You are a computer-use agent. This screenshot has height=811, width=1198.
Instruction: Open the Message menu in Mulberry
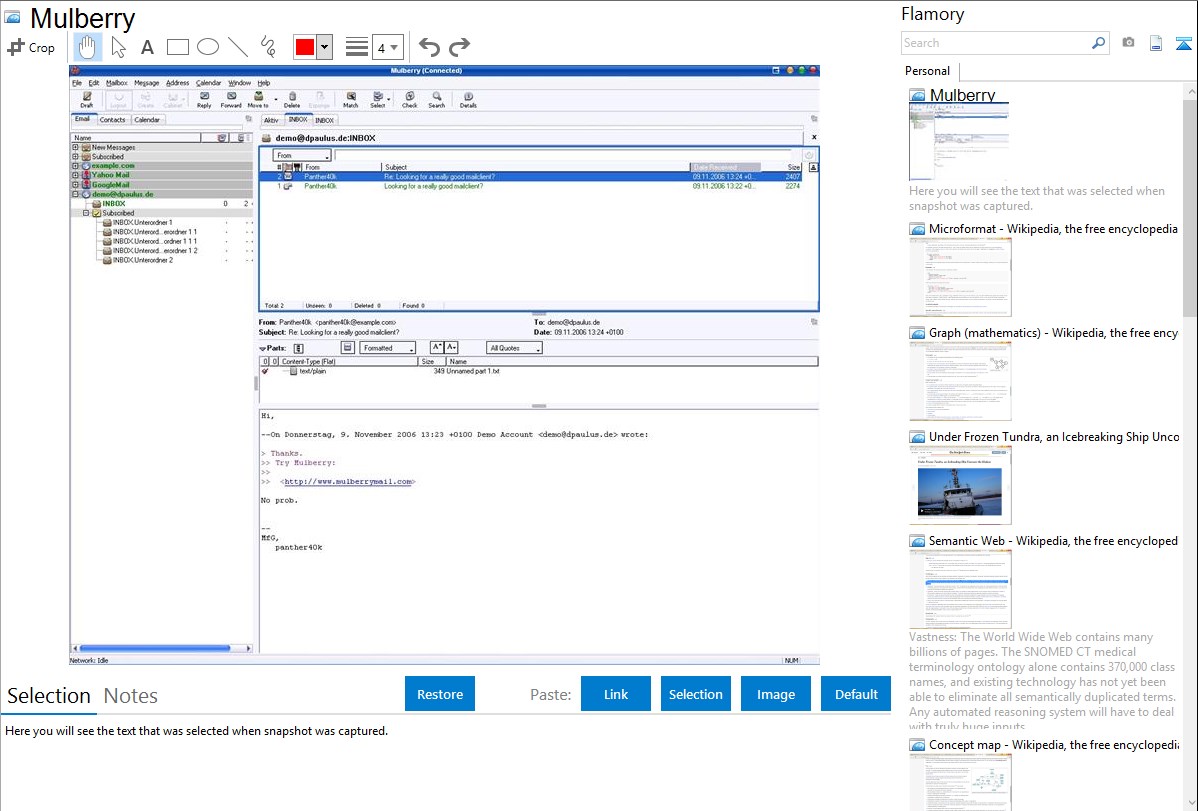click(x=147, y=83)
